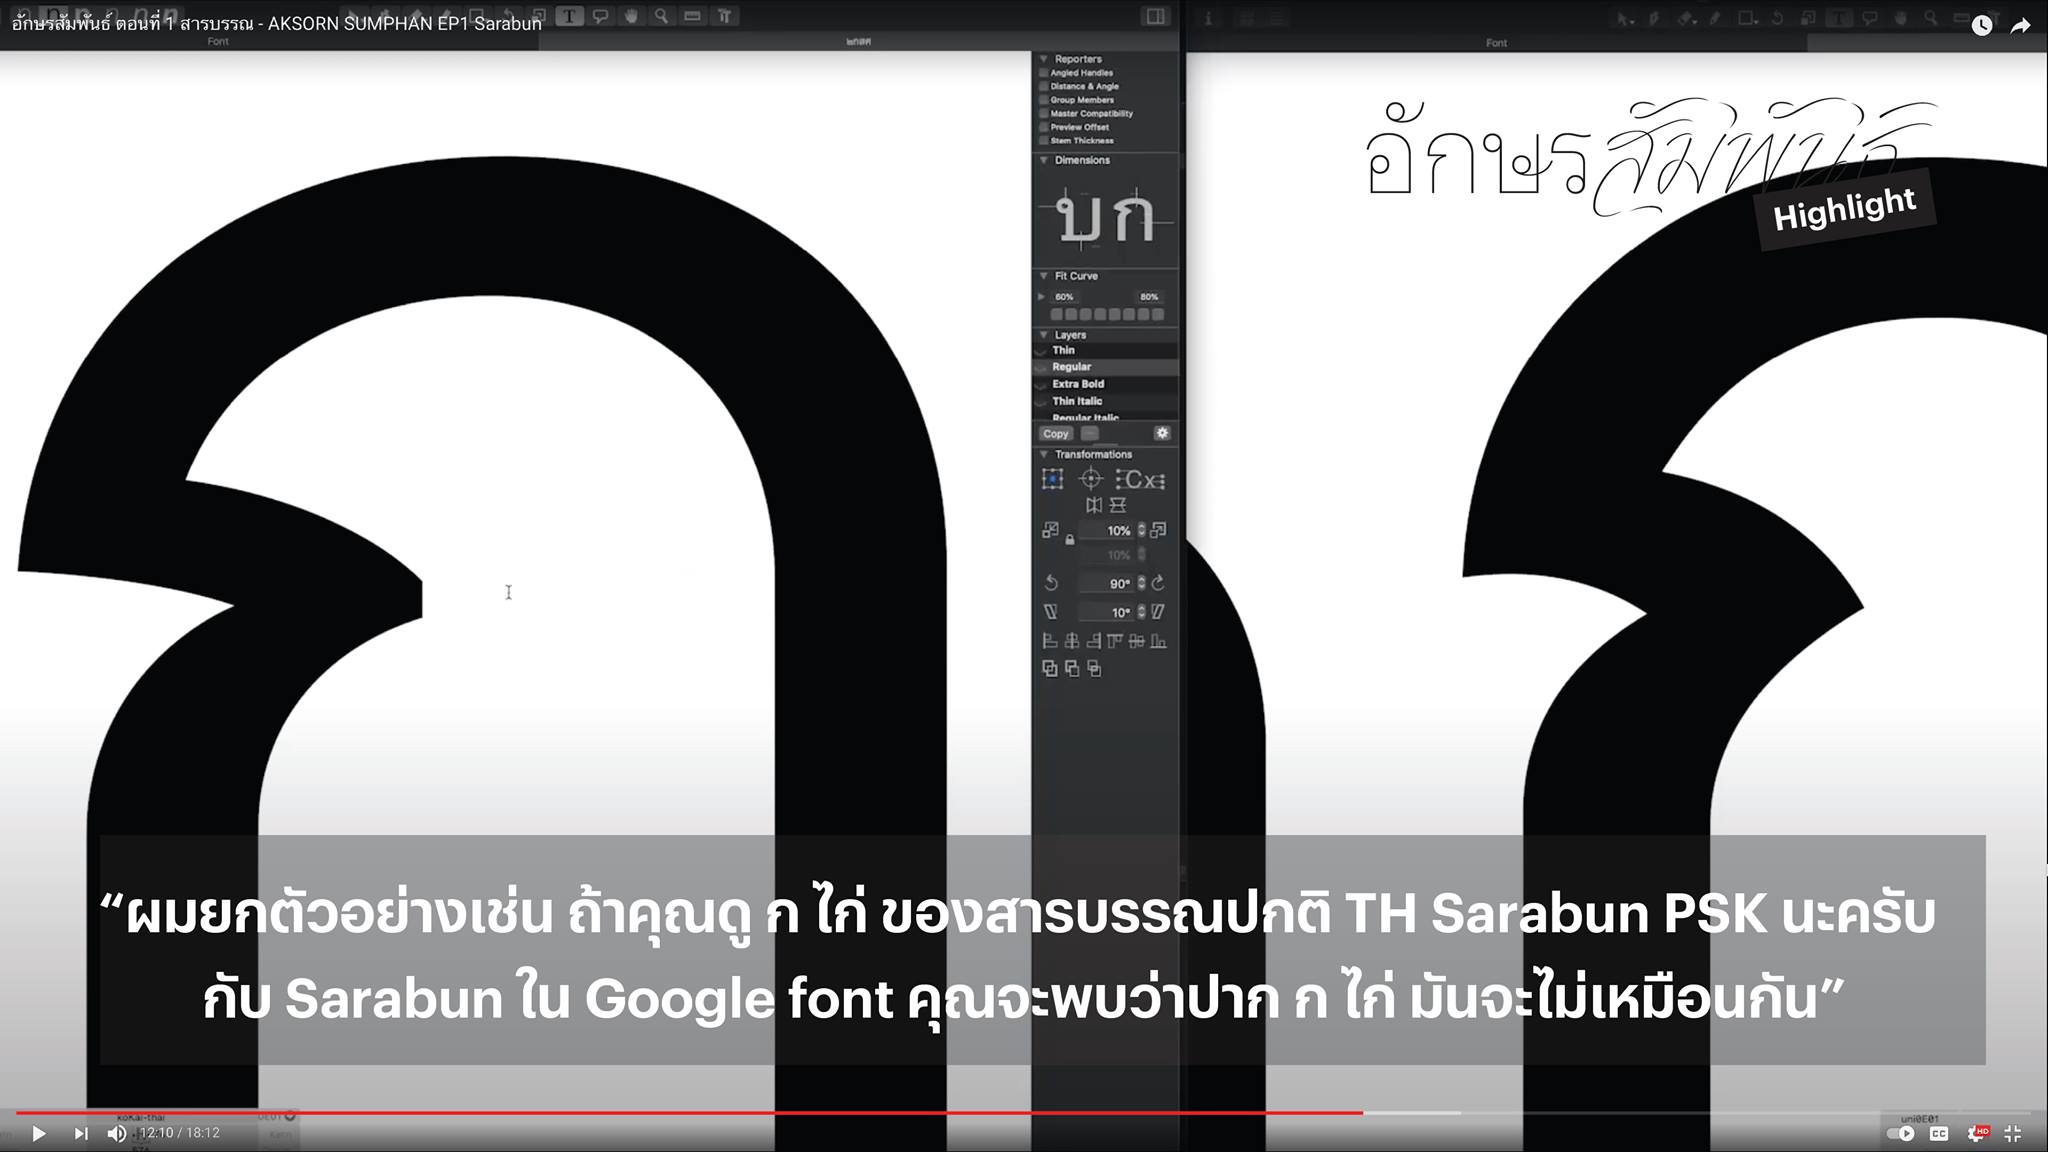Click the 90° rotation stepper
The width and height of the screenshot is (2048, 1152).
[1142, 583]
